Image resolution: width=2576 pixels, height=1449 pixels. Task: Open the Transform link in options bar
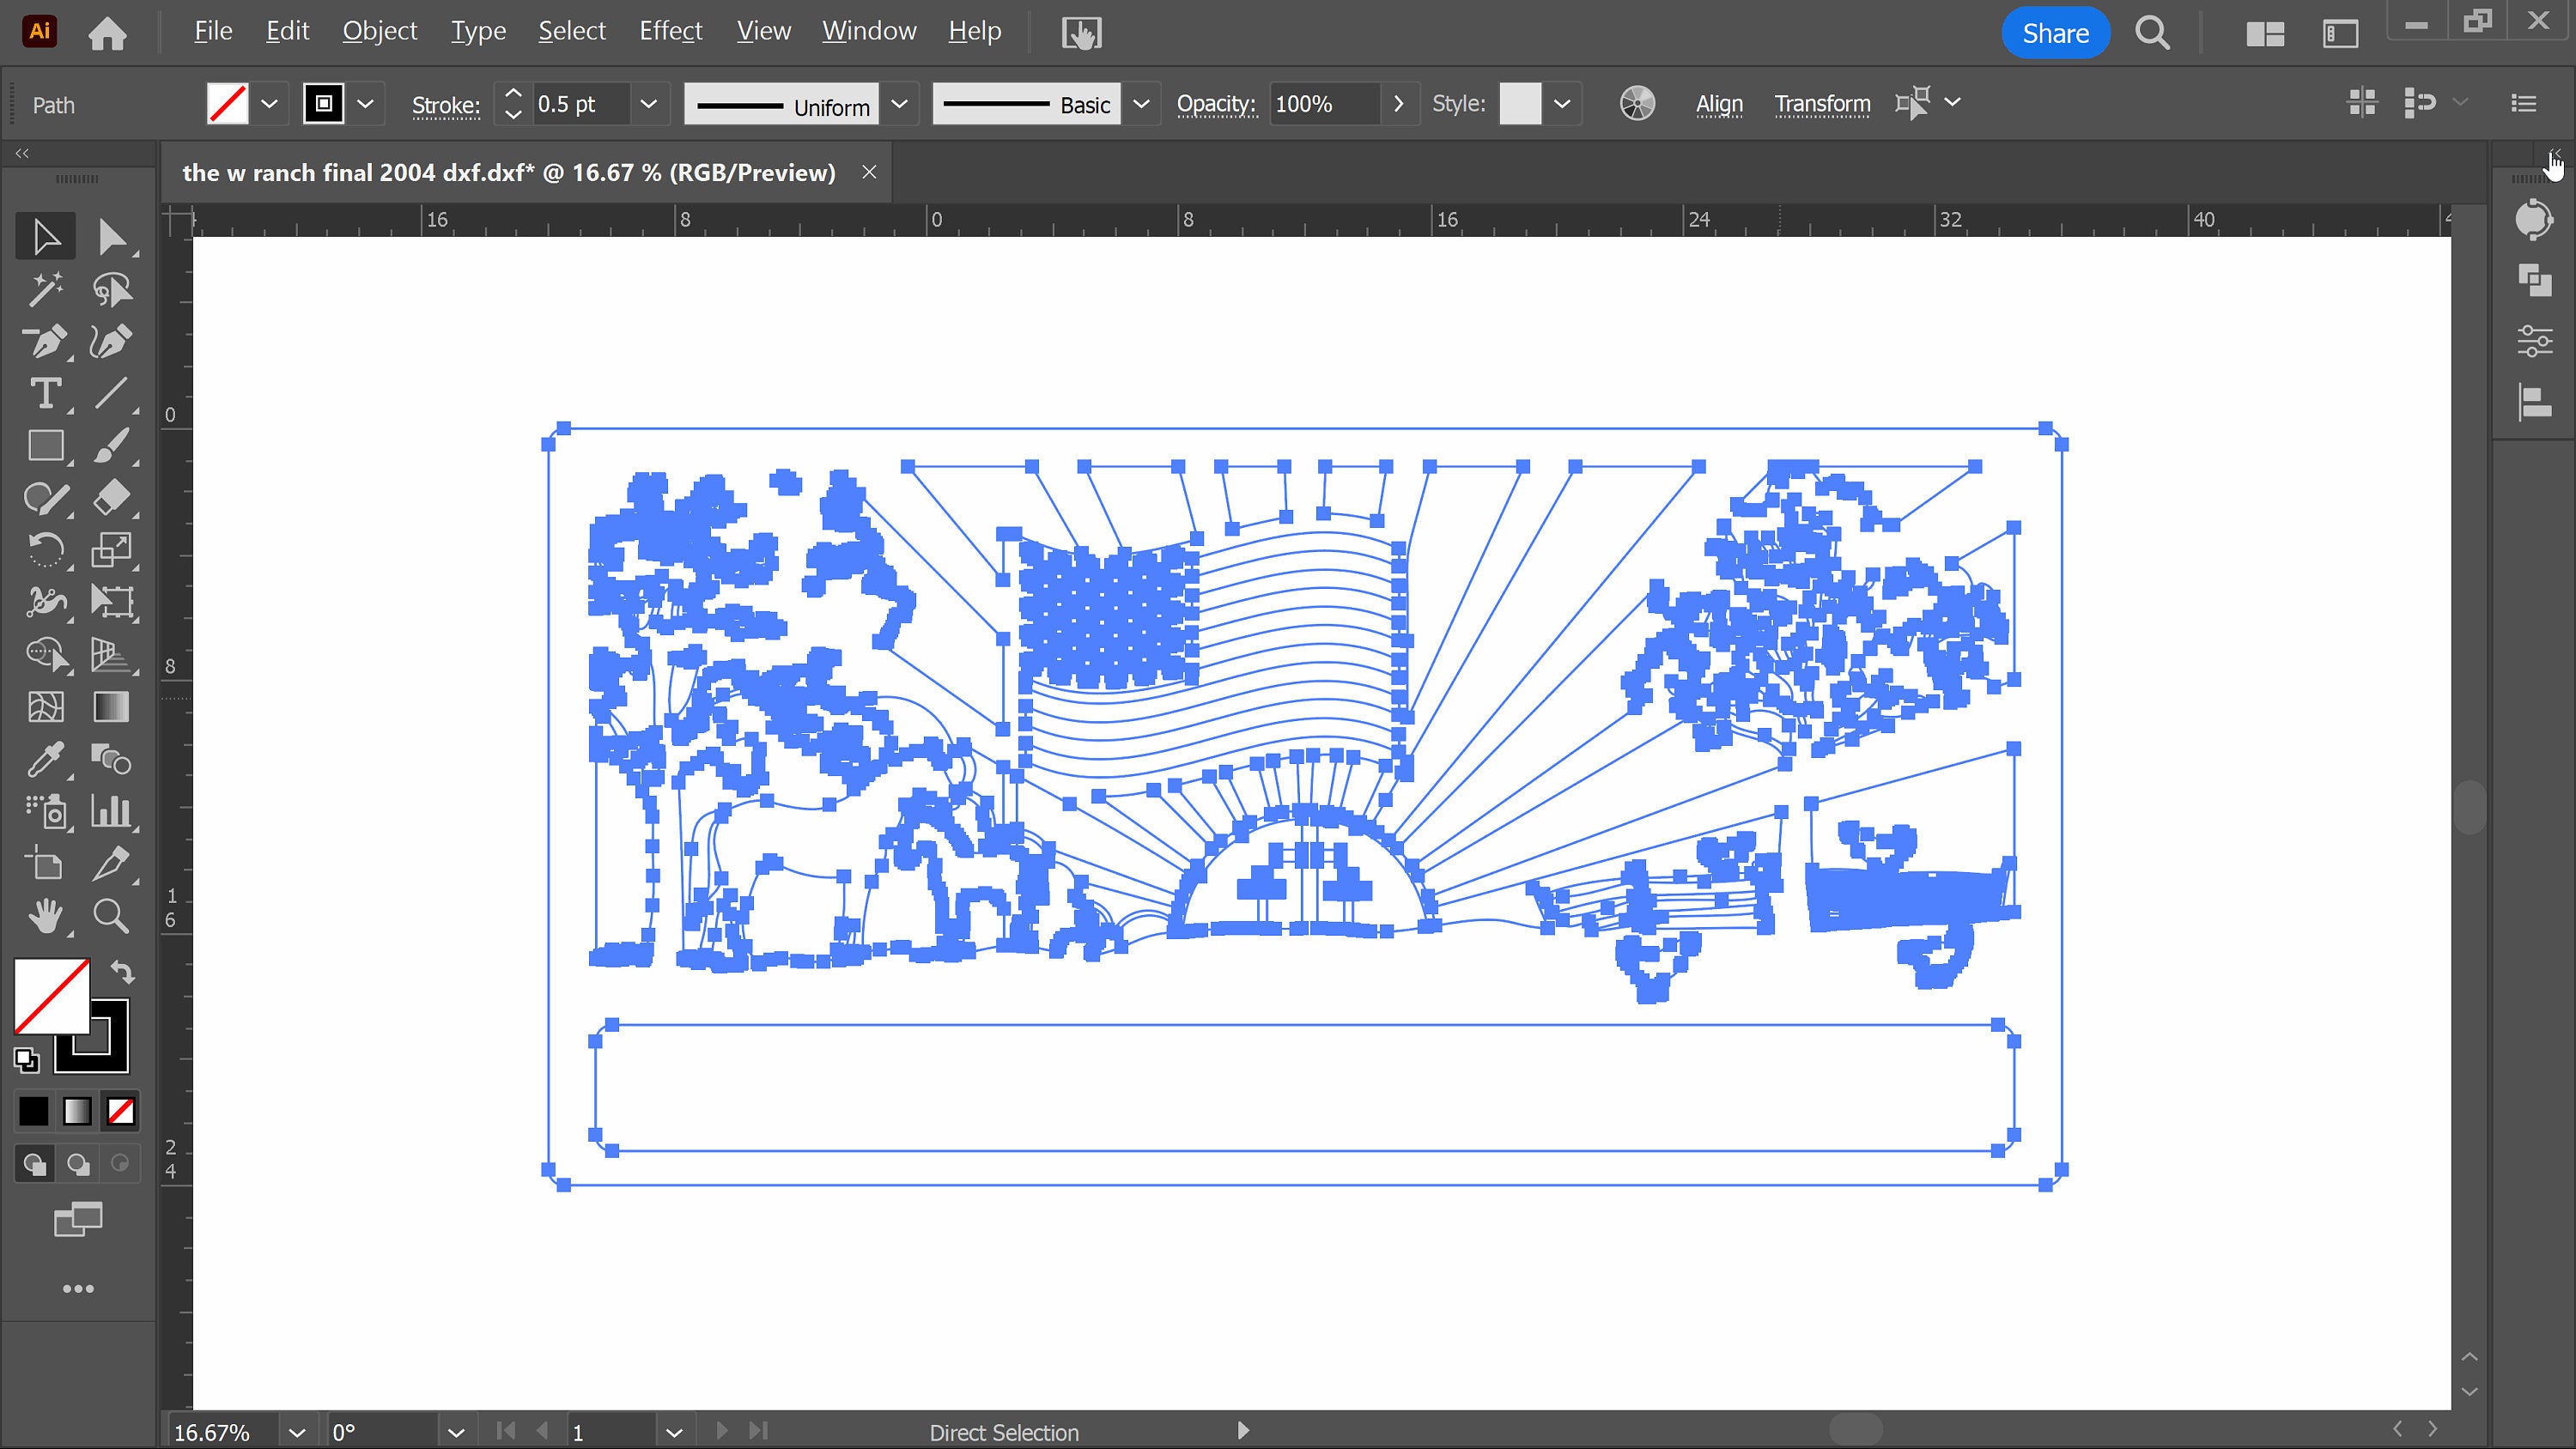pyautogui.click(x=1822, y=103)
